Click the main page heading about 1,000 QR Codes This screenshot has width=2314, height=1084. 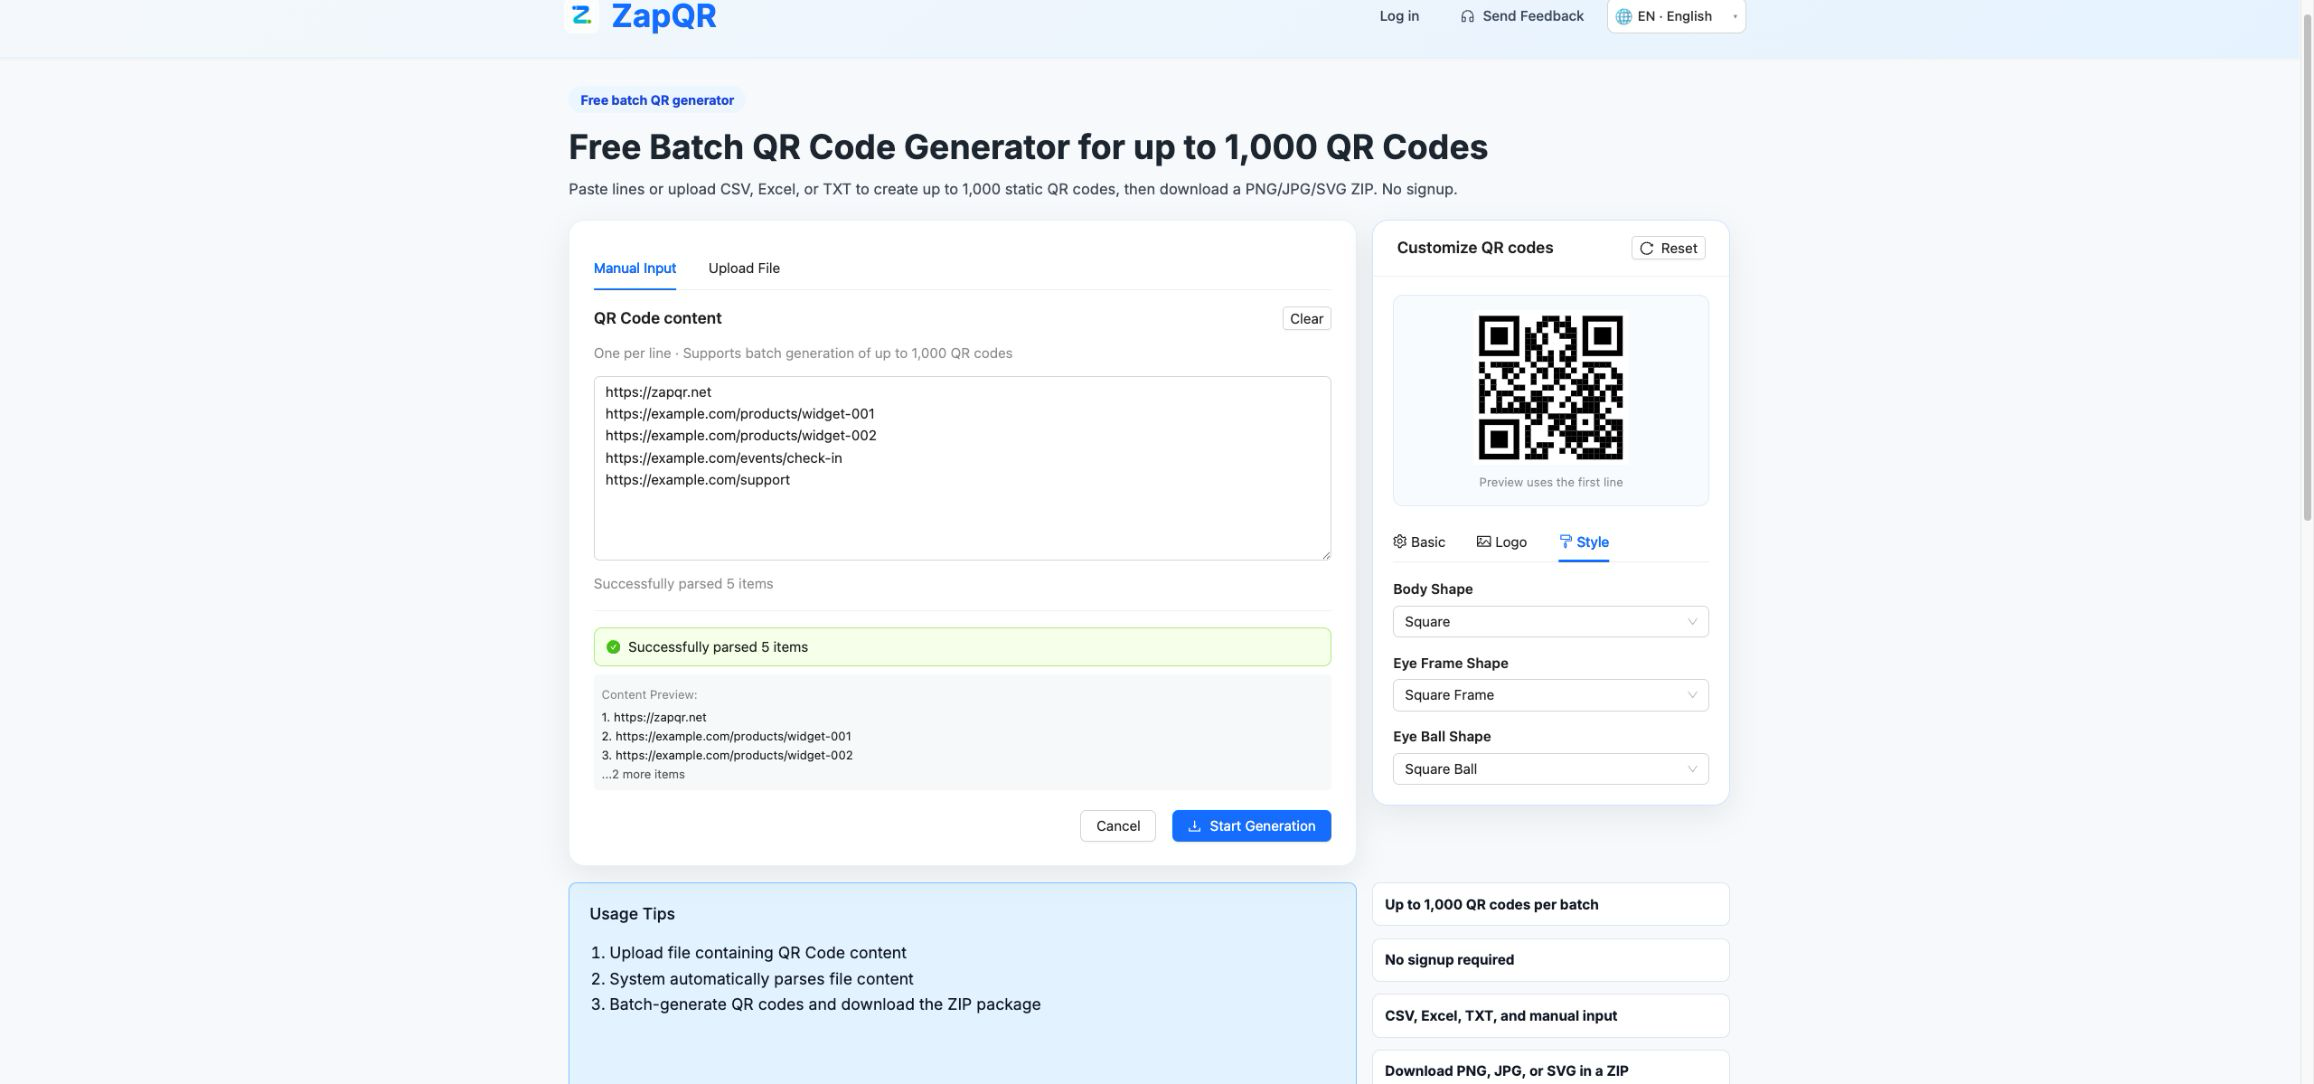[x=1028, y=147]
